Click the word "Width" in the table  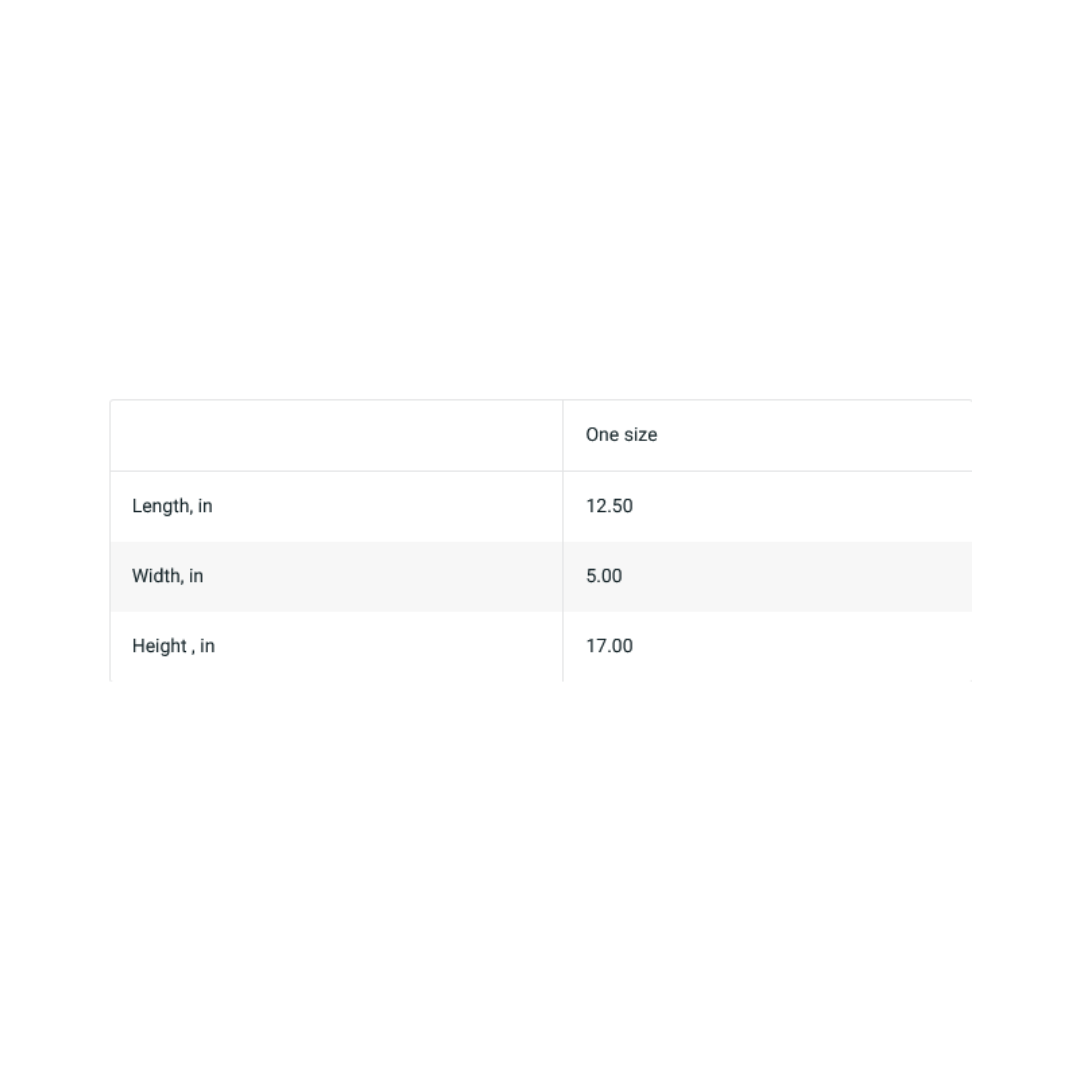155,576
